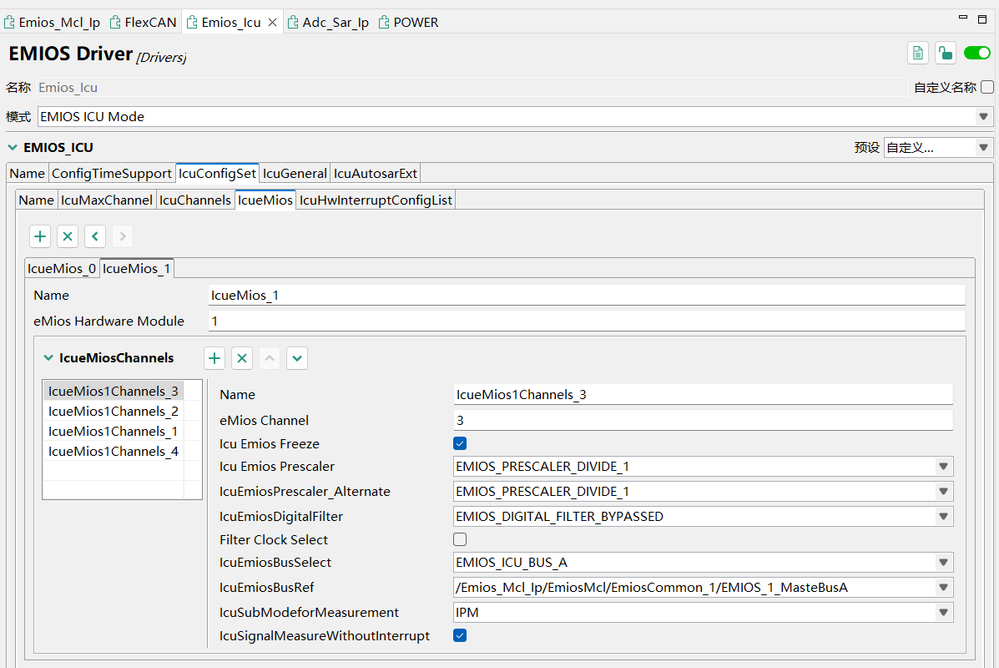This screenshot has height=668, width=999.
Task: Open the IcuEmiosBusSelect dropdown
Action: [x=941, y=562]
